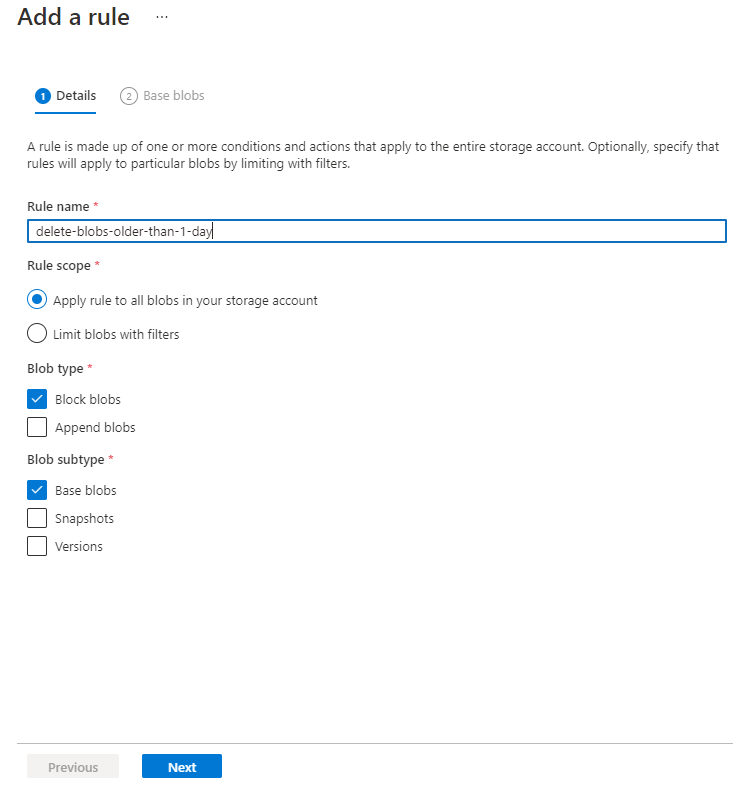Untick the Base blobs subtype checkbox
This screenshot has width=733, height=785.
point(37,490)
